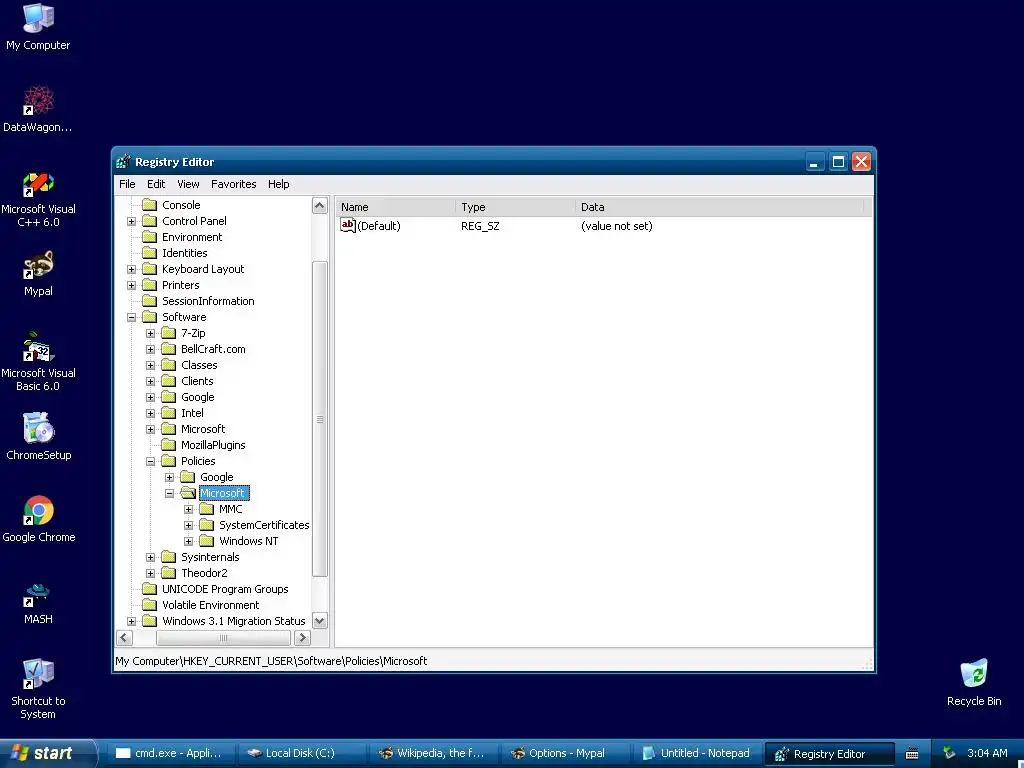
Task: Open the File menu
Action: pyautogui.click(x=127, y=184)
